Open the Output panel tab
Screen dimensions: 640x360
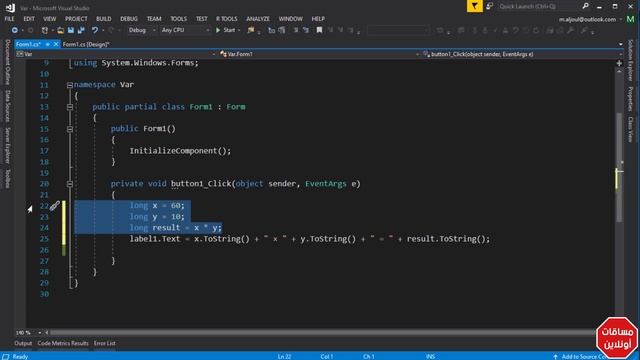[x=23, y=343]
